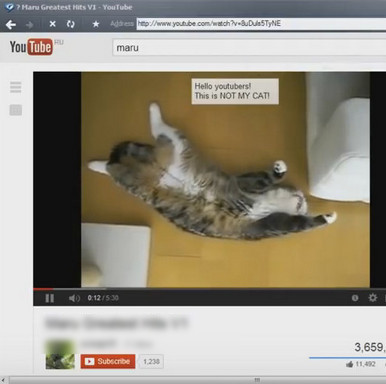This screenshot has width=386, height=384.
Task: Mute the video with the speaker icon
Action: coord(74,298)
